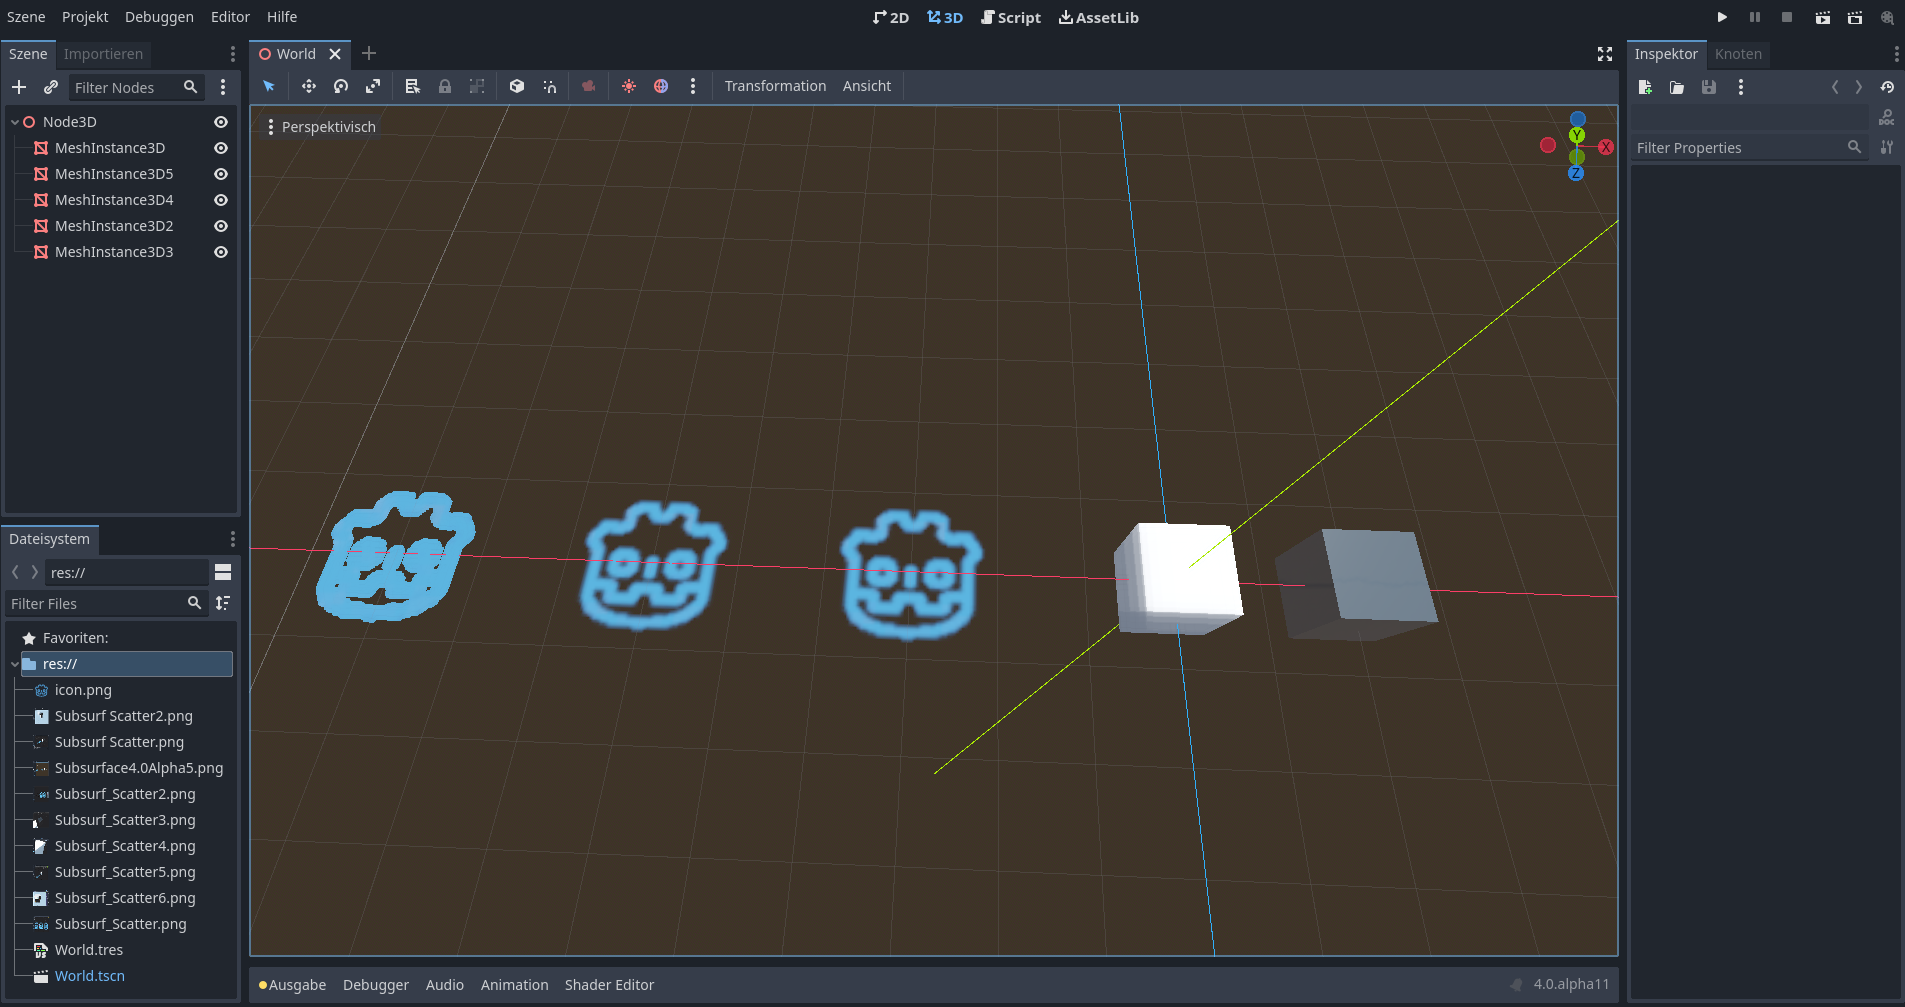Open the history dropdown in the Inspector
This screenshot has width=1905, height=1007.
[1889, 87]
